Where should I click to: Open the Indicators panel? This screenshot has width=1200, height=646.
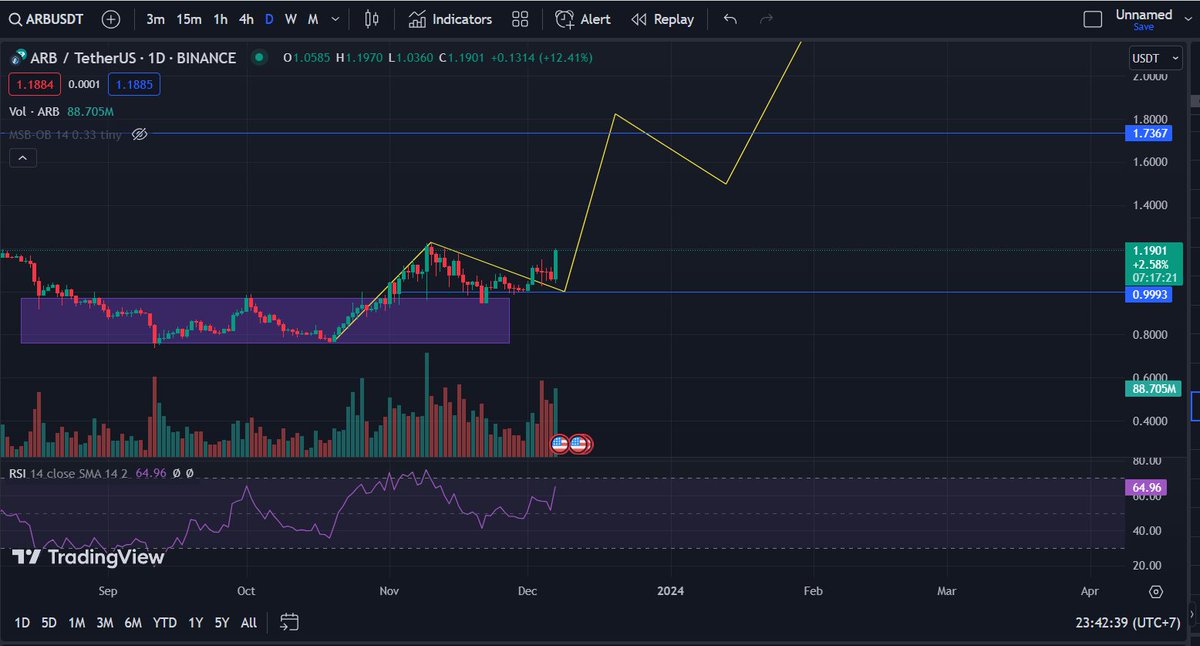point(449,19)
